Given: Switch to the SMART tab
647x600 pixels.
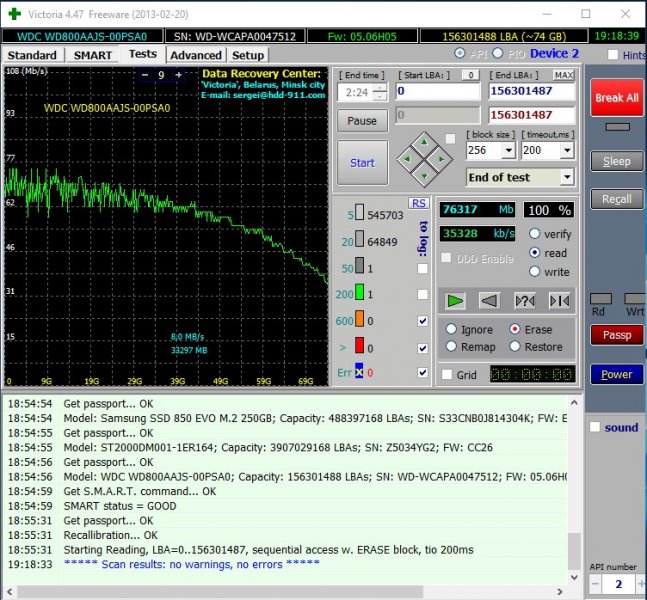Looking at the screenshot, I should pyautogui.click(x=93, y=55).
